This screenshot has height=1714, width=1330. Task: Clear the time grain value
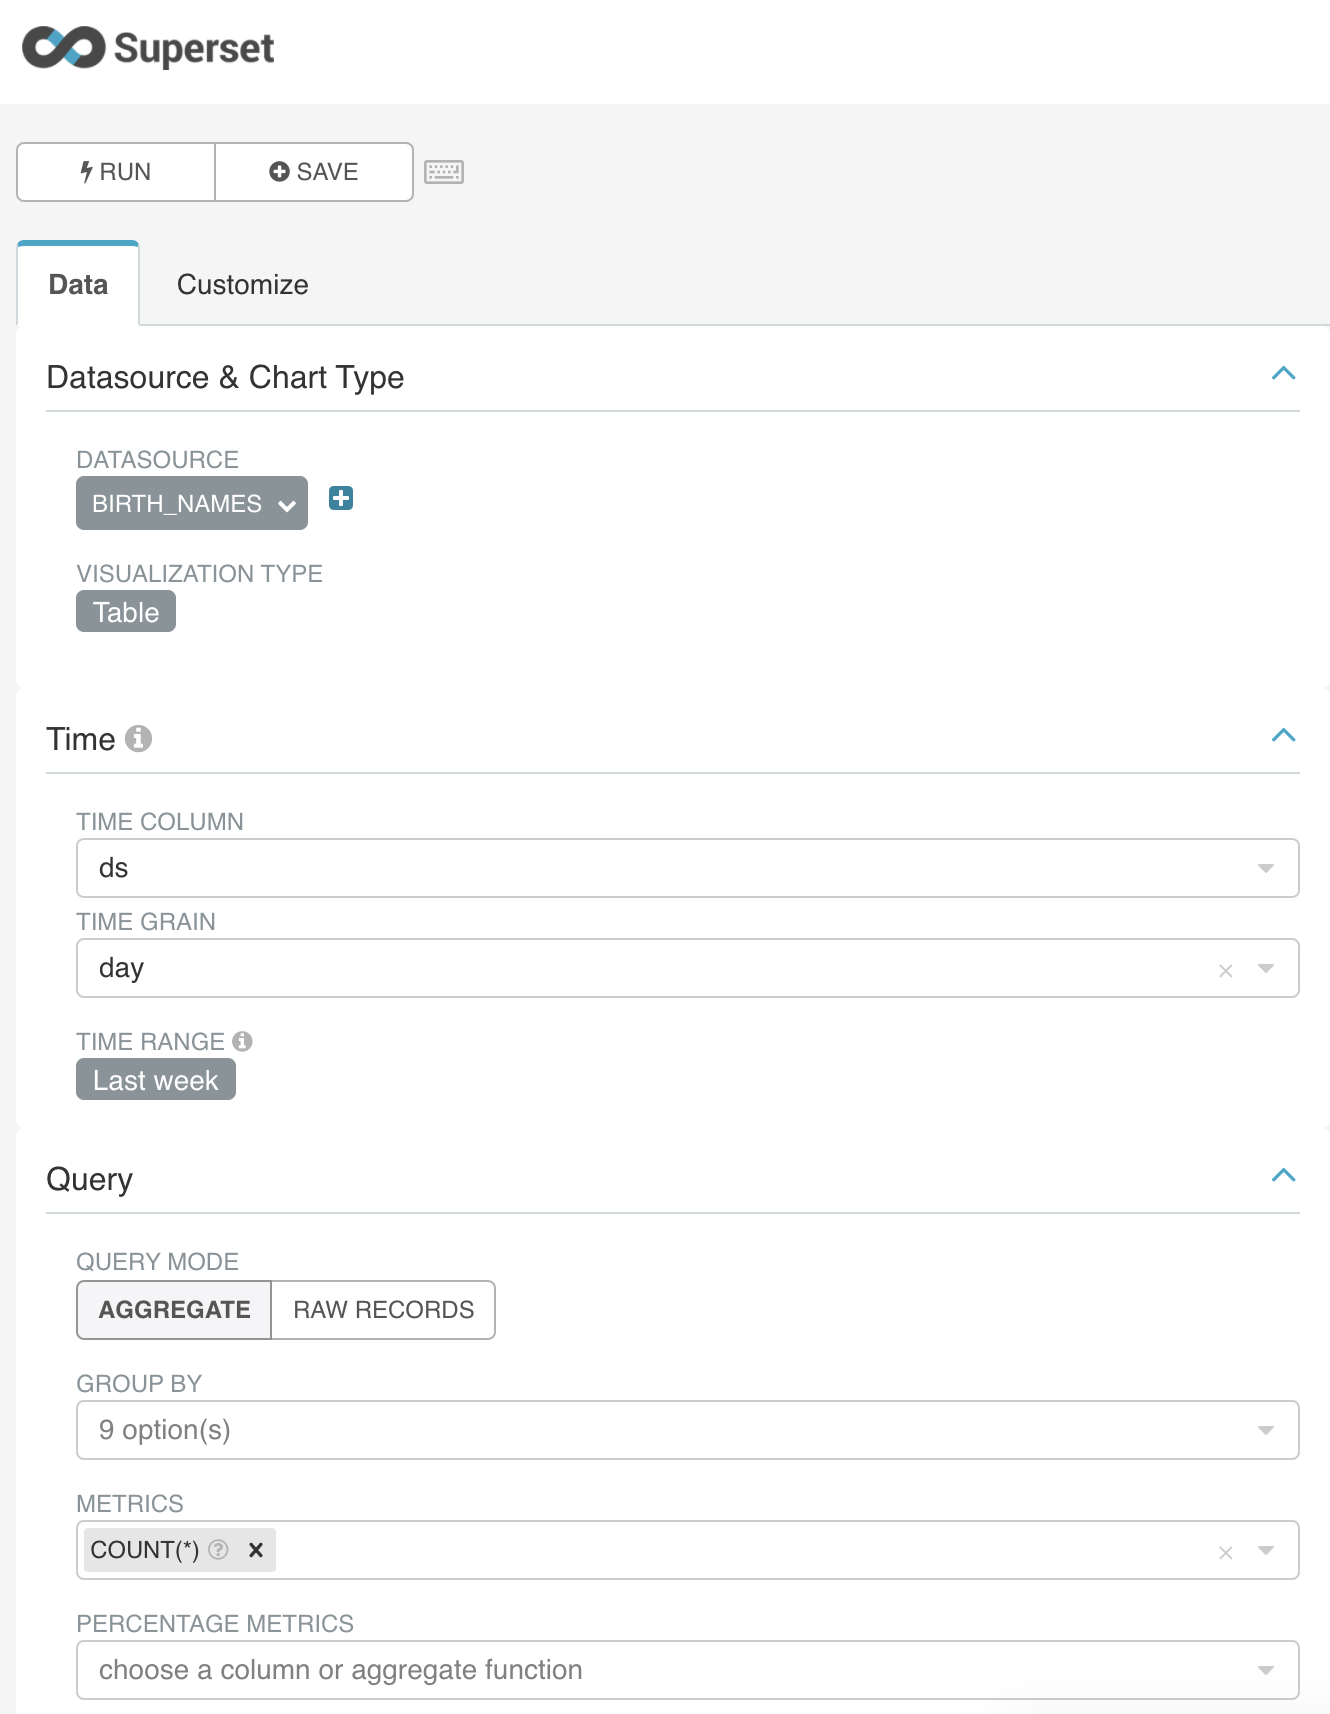tap(1225, 970)
